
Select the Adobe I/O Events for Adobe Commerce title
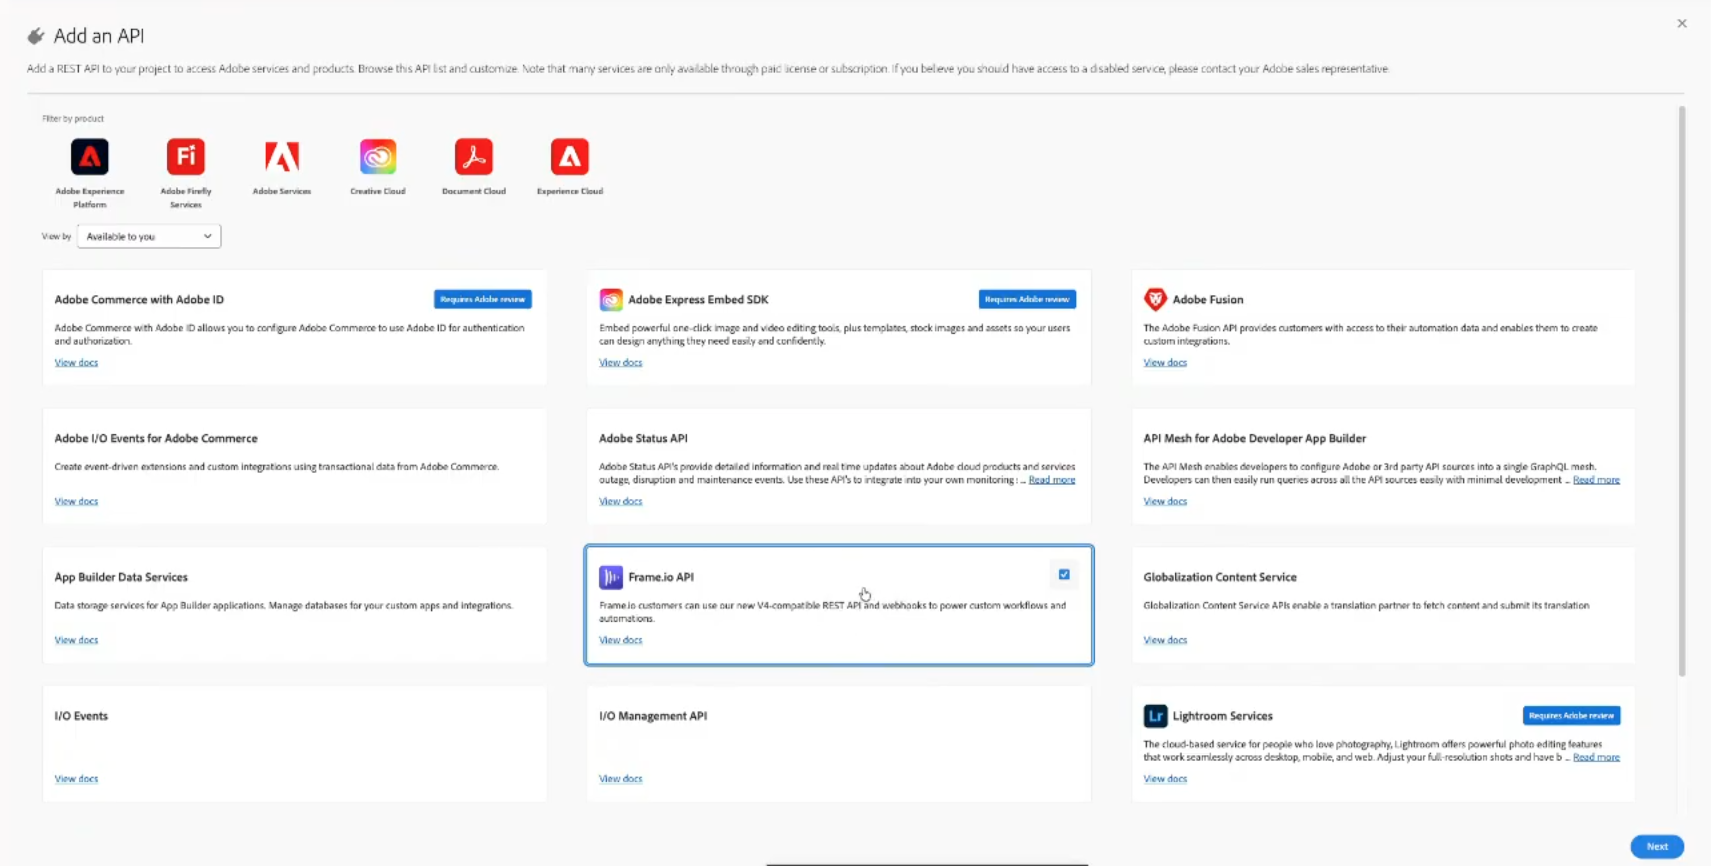click(156, 439)
